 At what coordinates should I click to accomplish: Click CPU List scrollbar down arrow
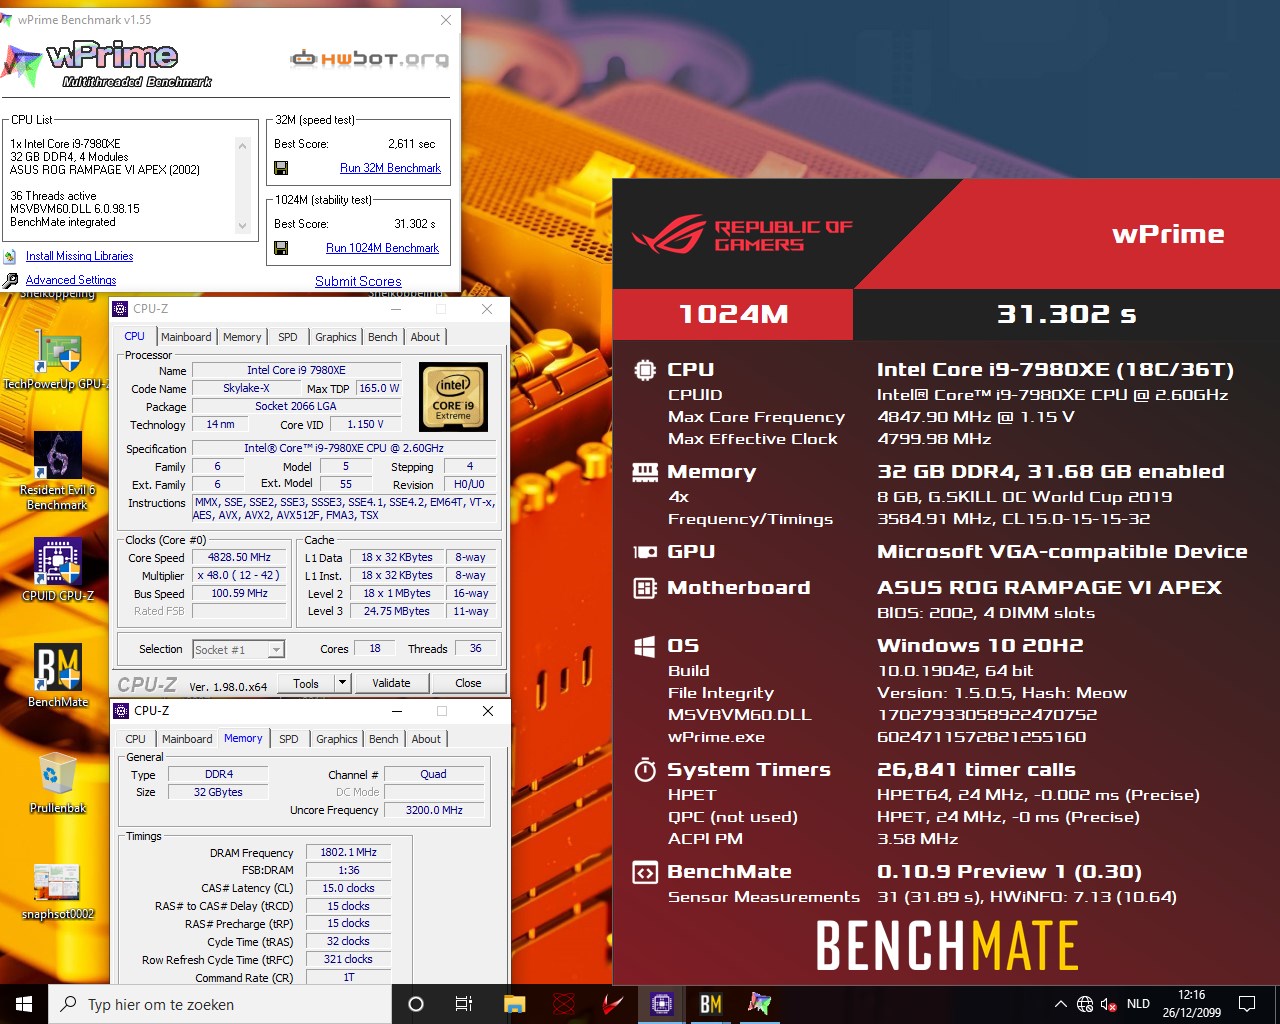click(x=242, y=225)
